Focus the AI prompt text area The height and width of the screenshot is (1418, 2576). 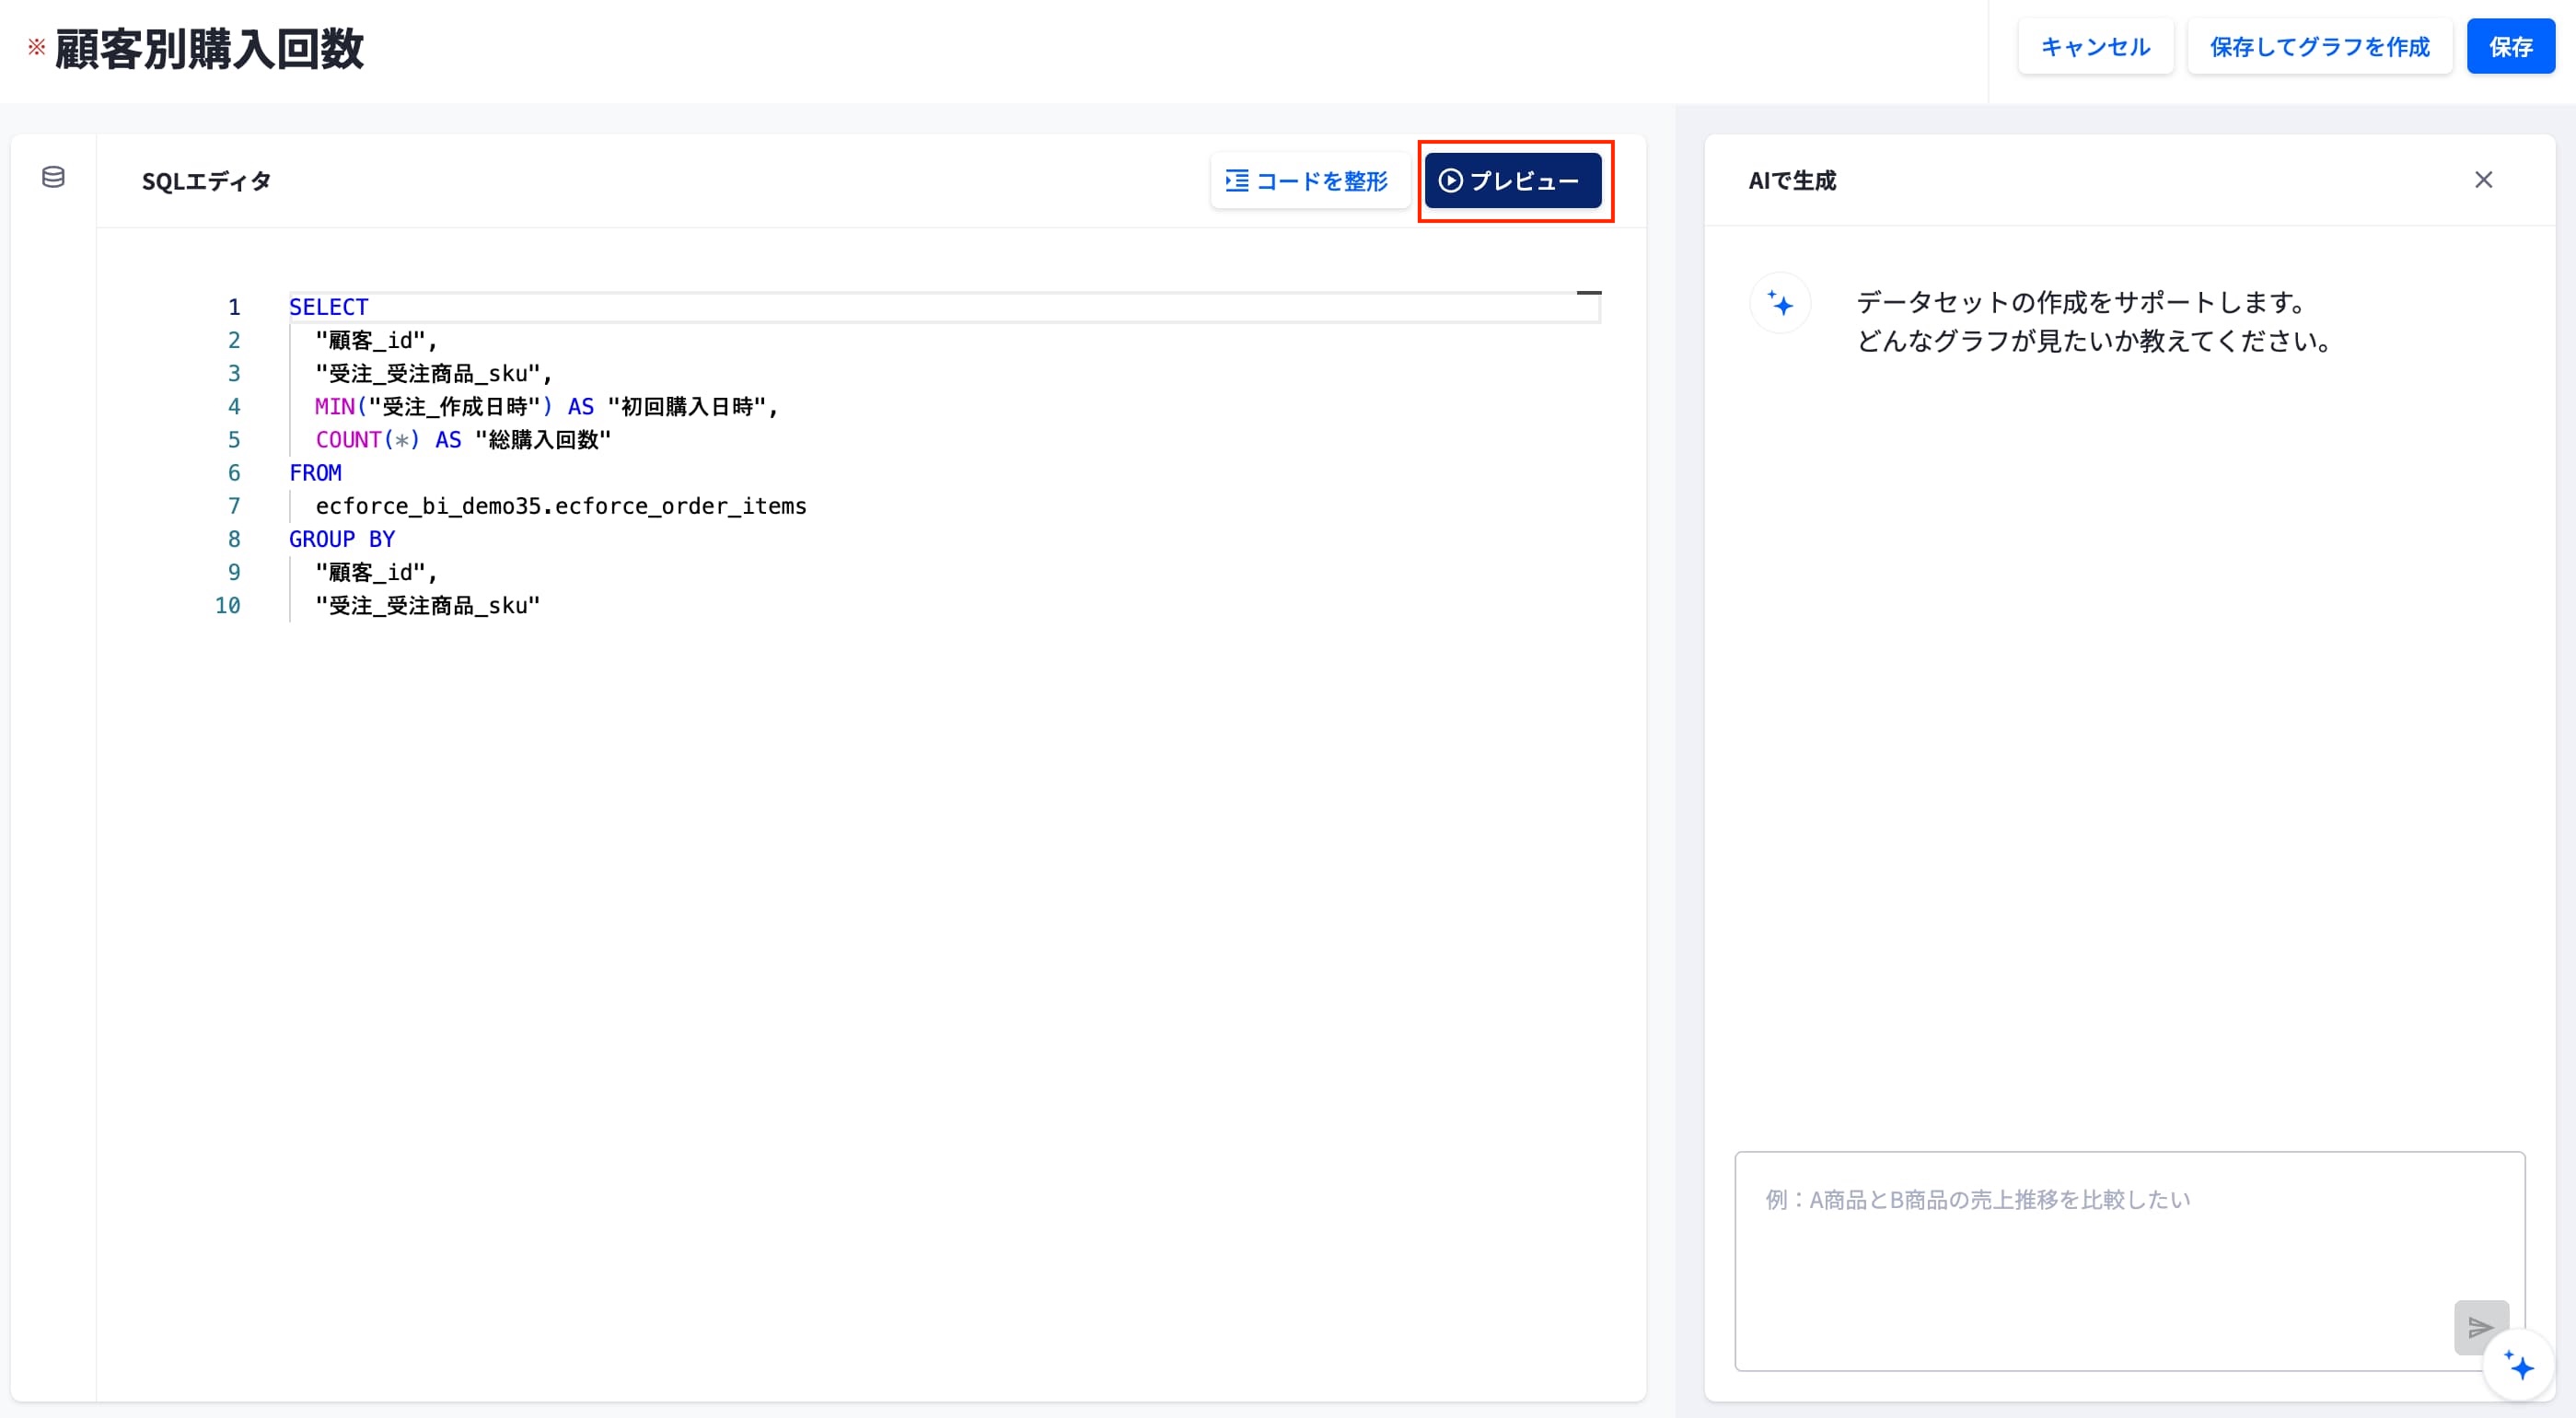coord(2129,1261)
